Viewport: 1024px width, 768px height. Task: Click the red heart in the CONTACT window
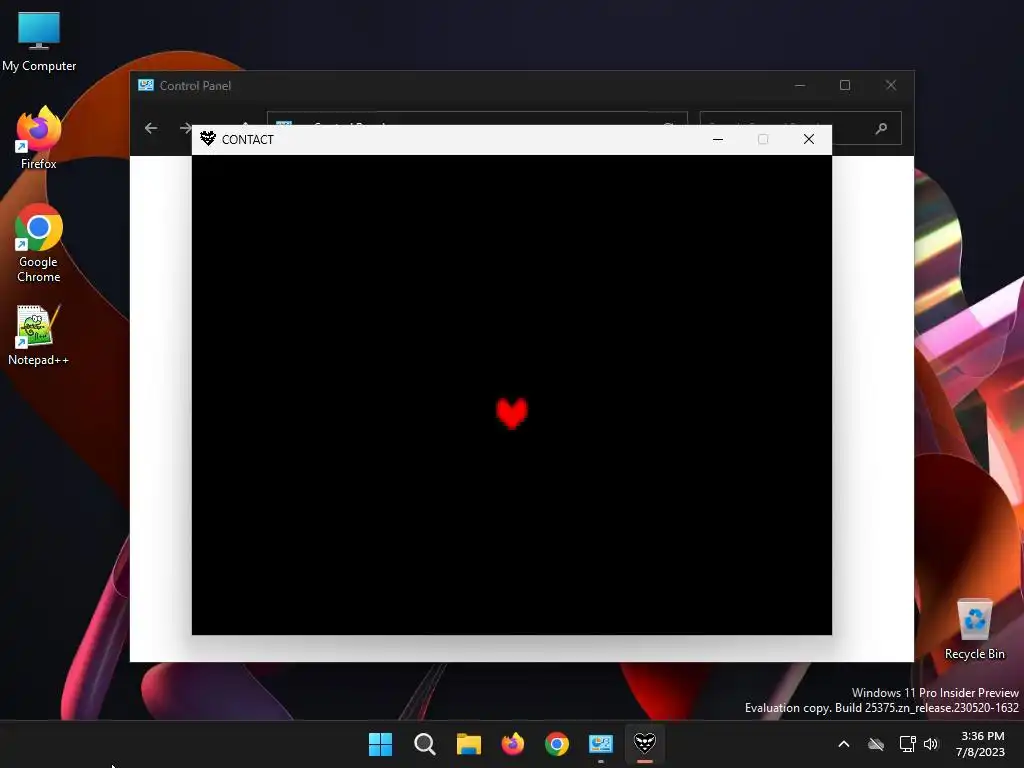point(511,413)
